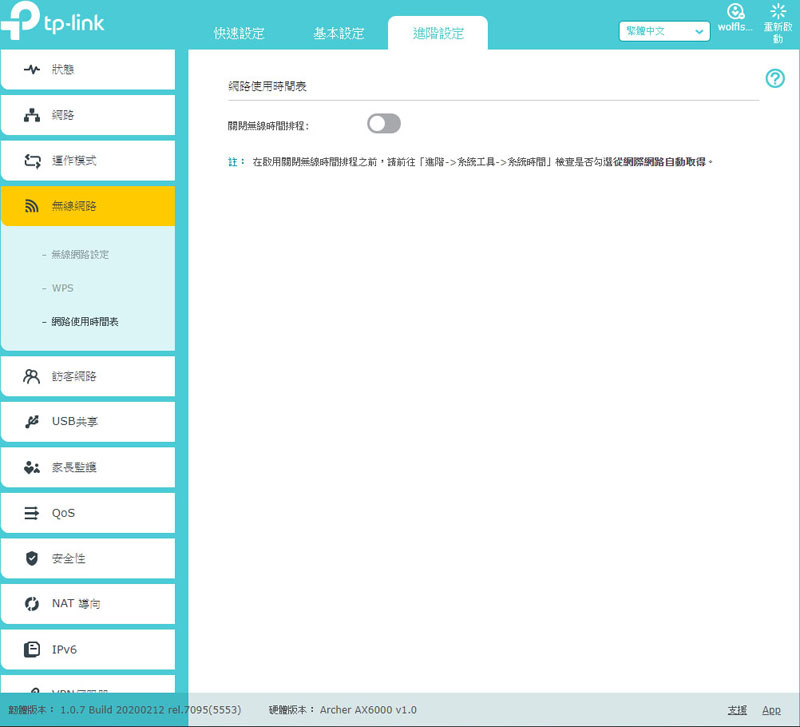Click the 運作模式 operation mode icon

[x=32, y=161]
